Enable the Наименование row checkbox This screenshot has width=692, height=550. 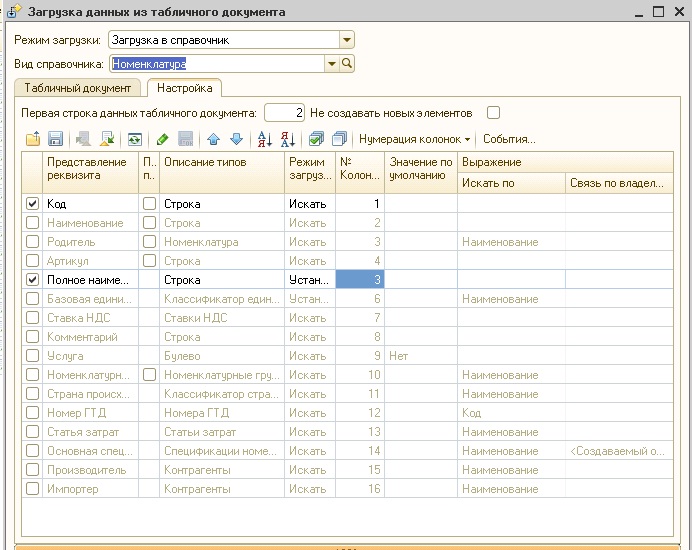[32, 222]
